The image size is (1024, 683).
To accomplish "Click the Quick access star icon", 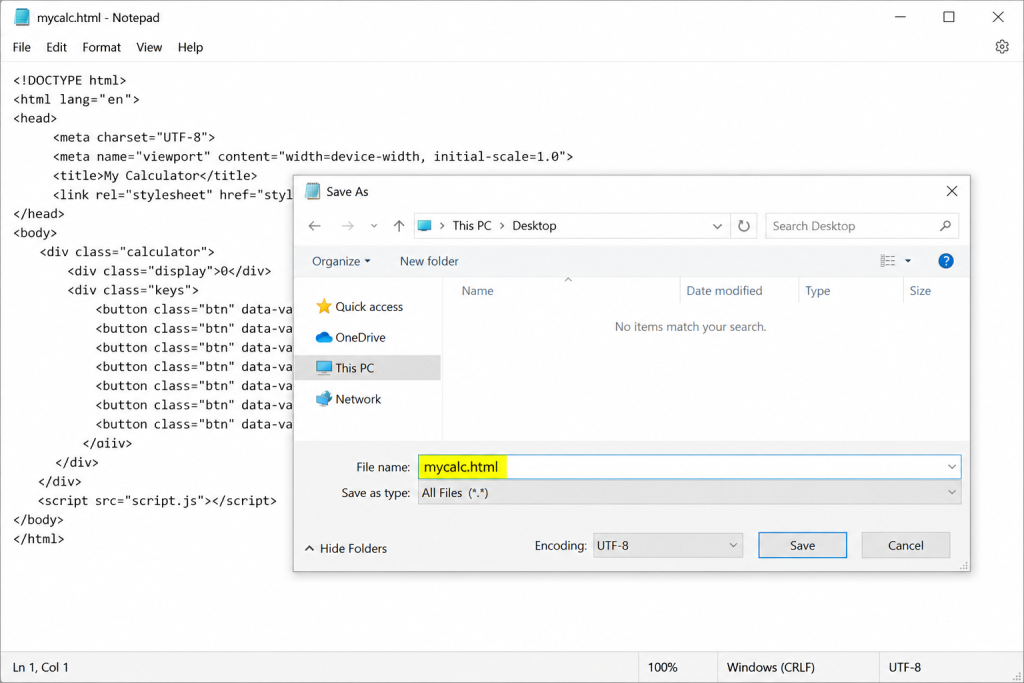I will 324,306.
